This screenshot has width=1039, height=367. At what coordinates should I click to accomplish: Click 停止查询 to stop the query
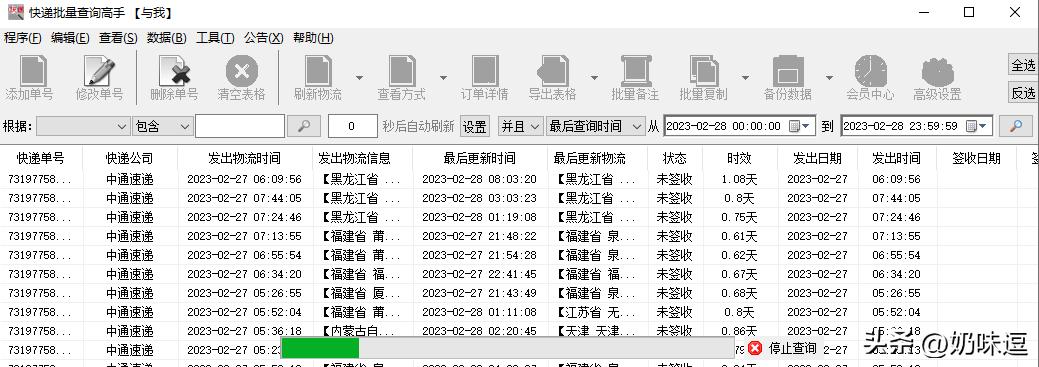(x=792, y=348)
